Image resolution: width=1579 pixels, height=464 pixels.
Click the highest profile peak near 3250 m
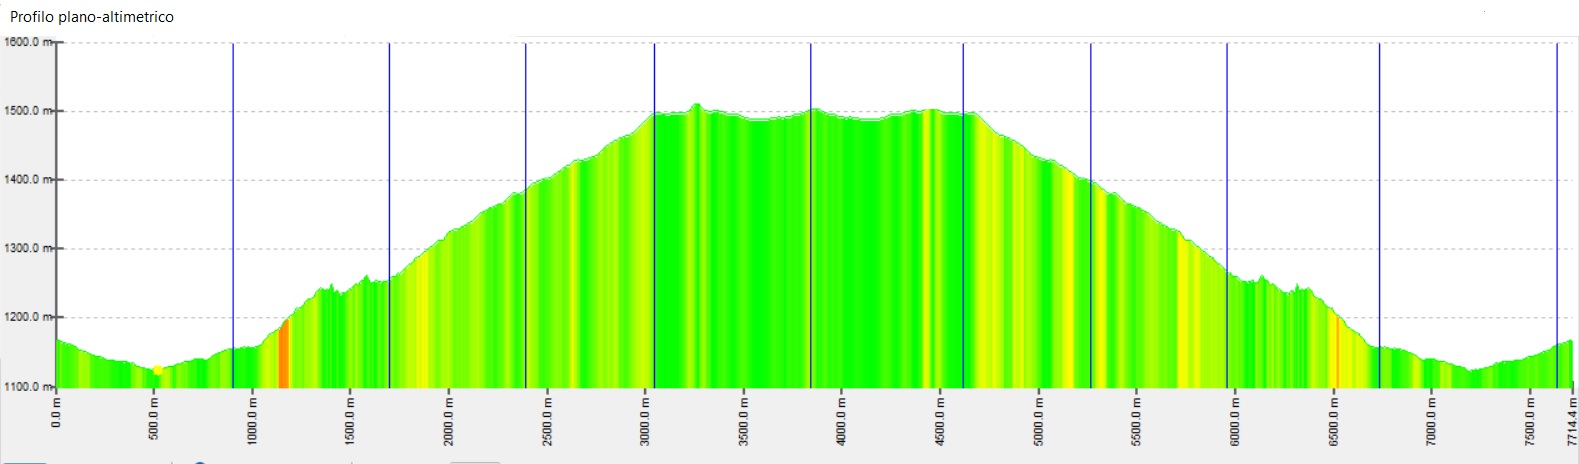click(x=697, y=106)
